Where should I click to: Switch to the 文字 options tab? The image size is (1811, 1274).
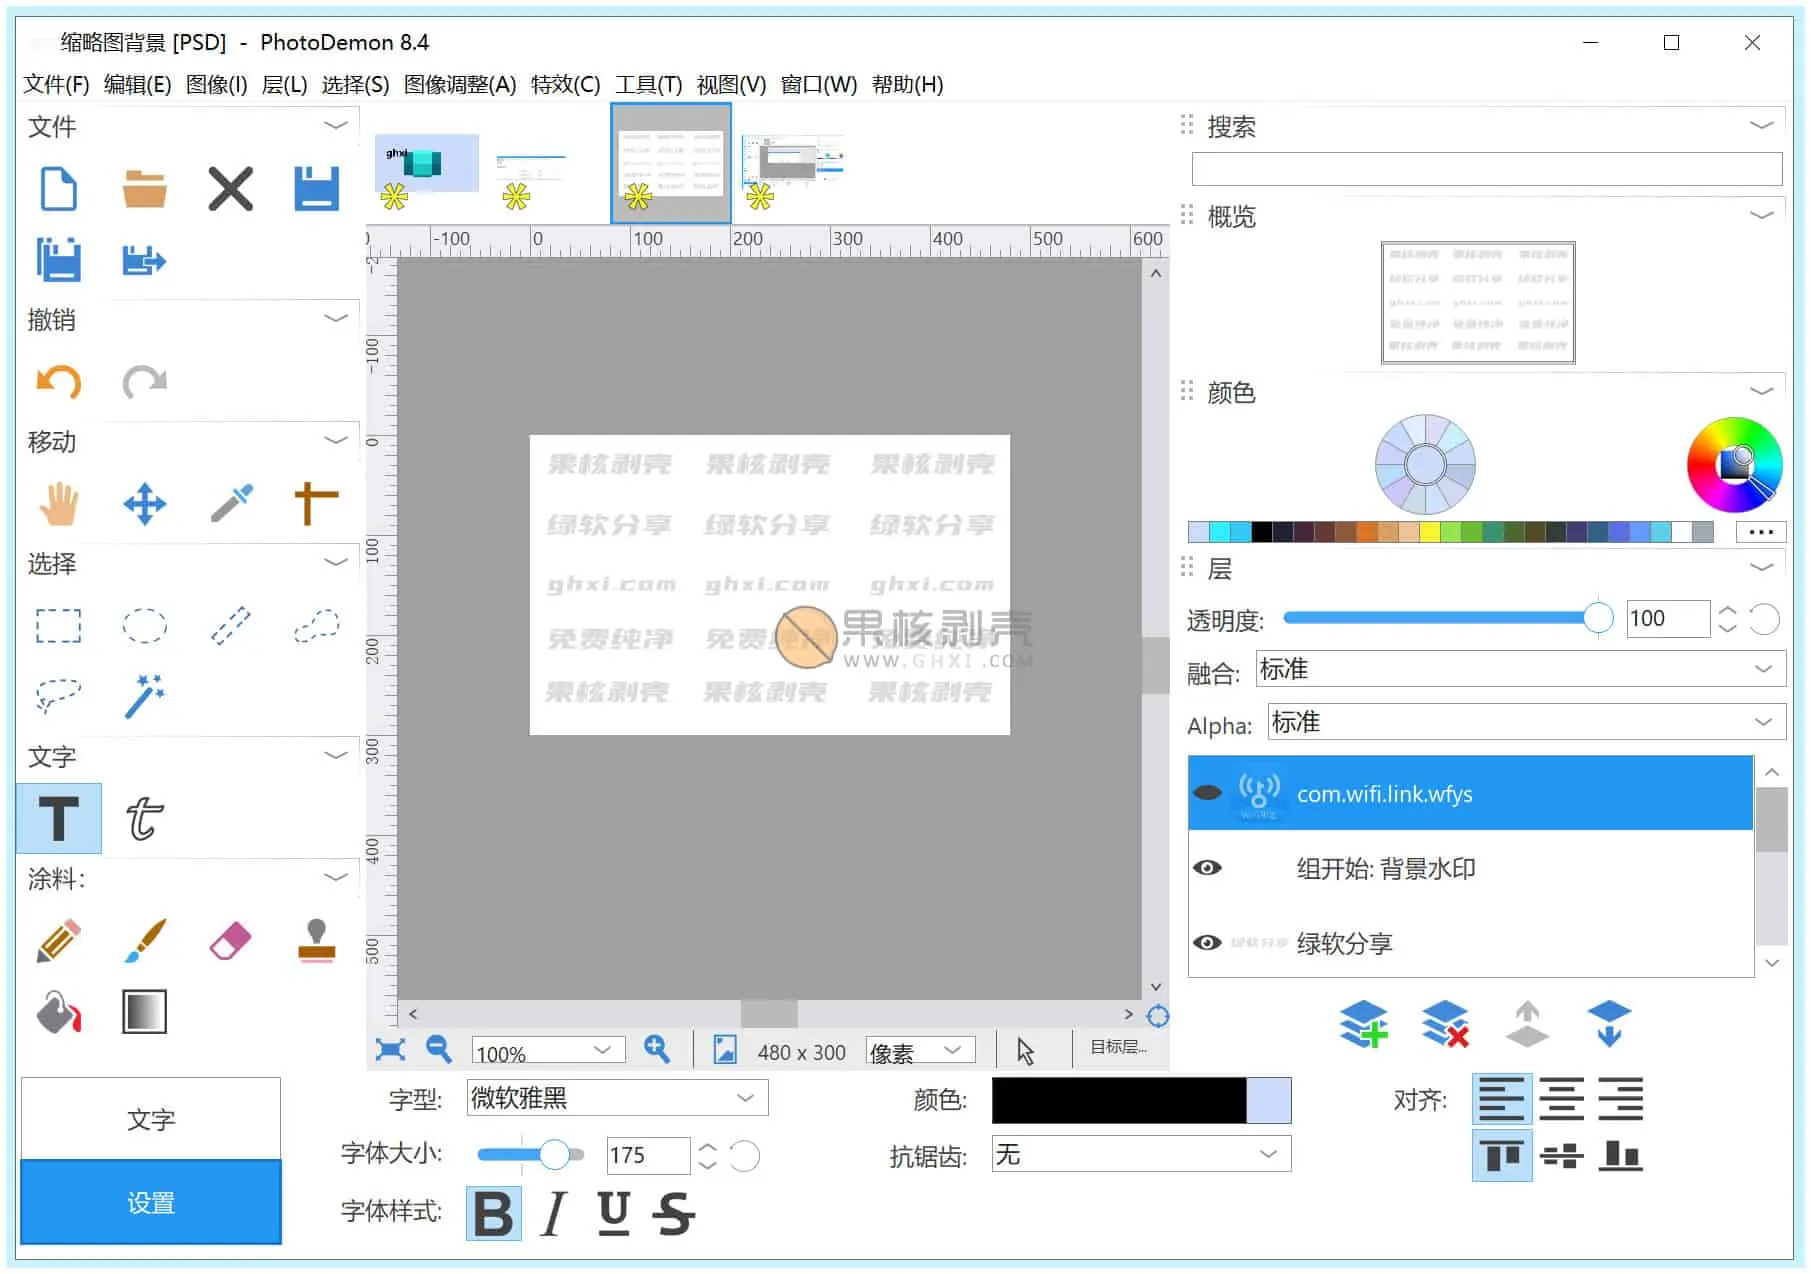(151, 1119)
